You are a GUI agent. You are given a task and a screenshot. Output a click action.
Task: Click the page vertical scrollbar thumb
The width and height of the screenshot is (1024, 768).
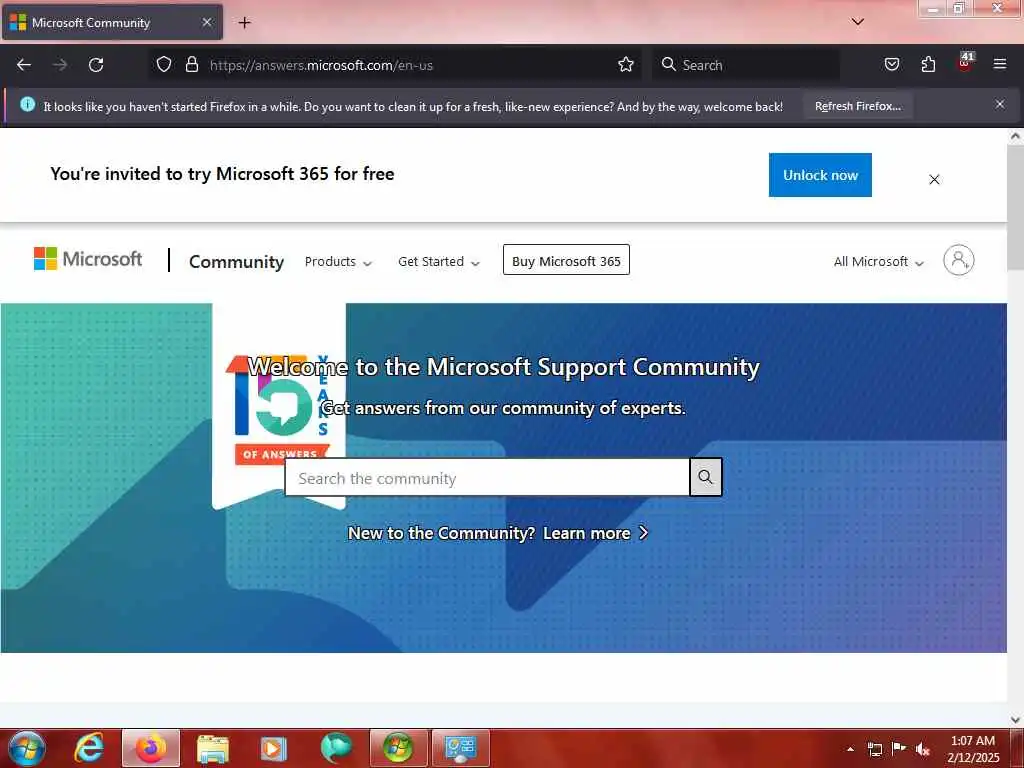tap(1015, 208)
